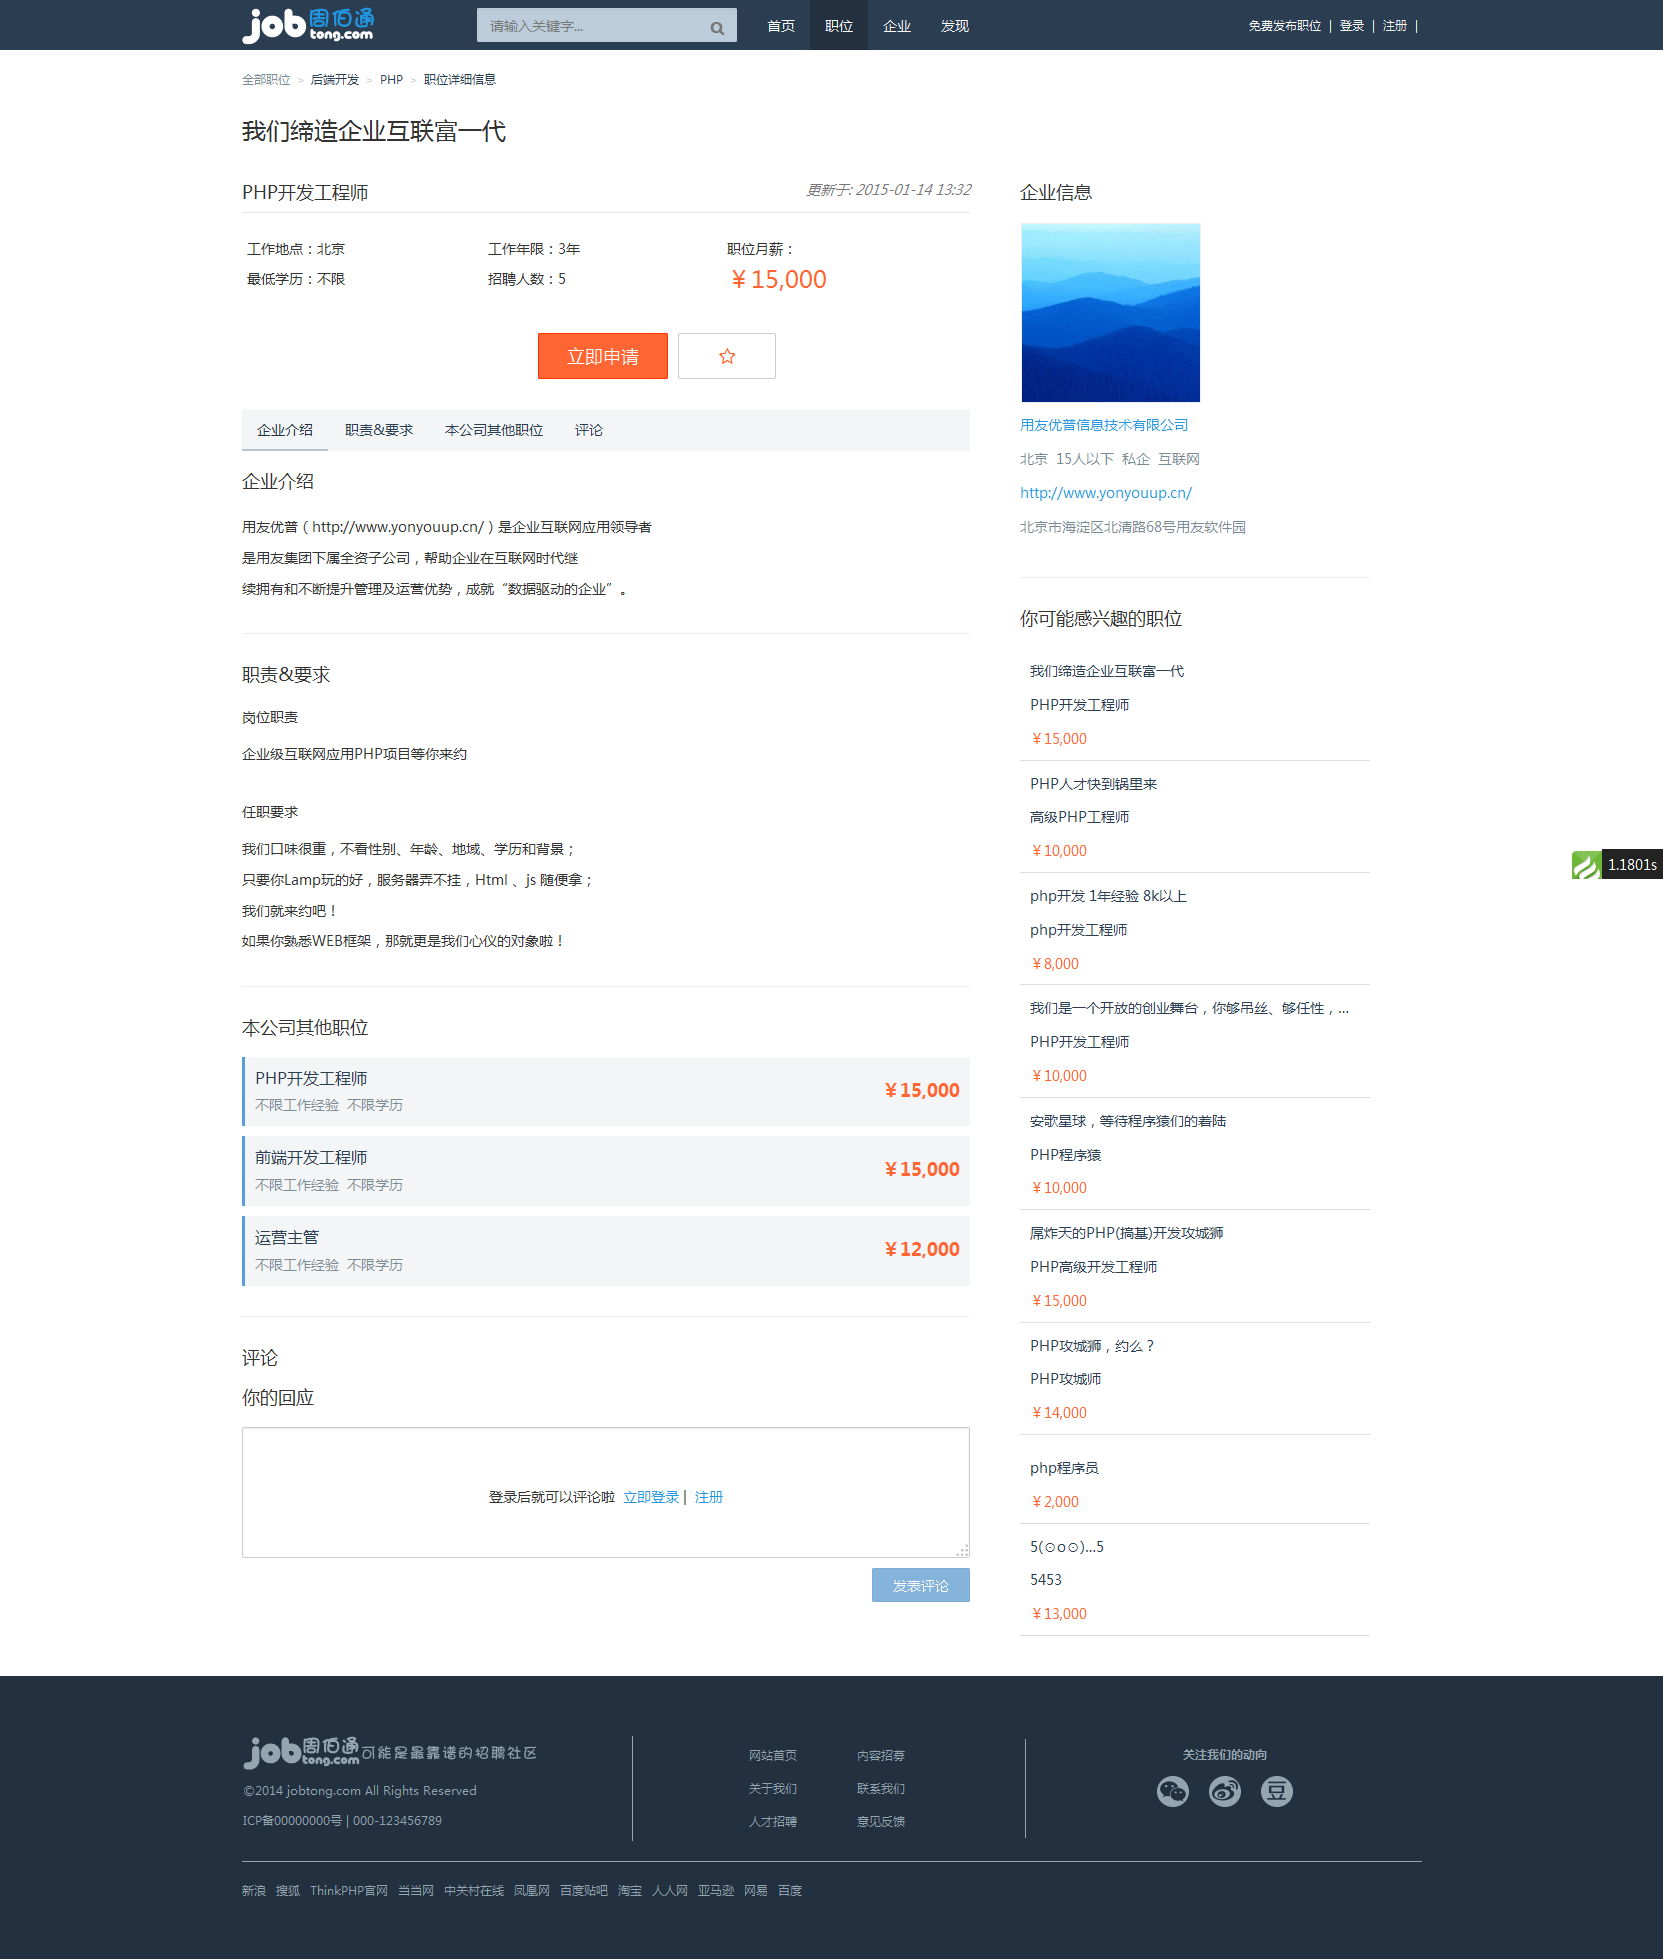This screenshot has height=1959, width=1663.
Task: Open the 新浪 friend link
Action: 254,1891
